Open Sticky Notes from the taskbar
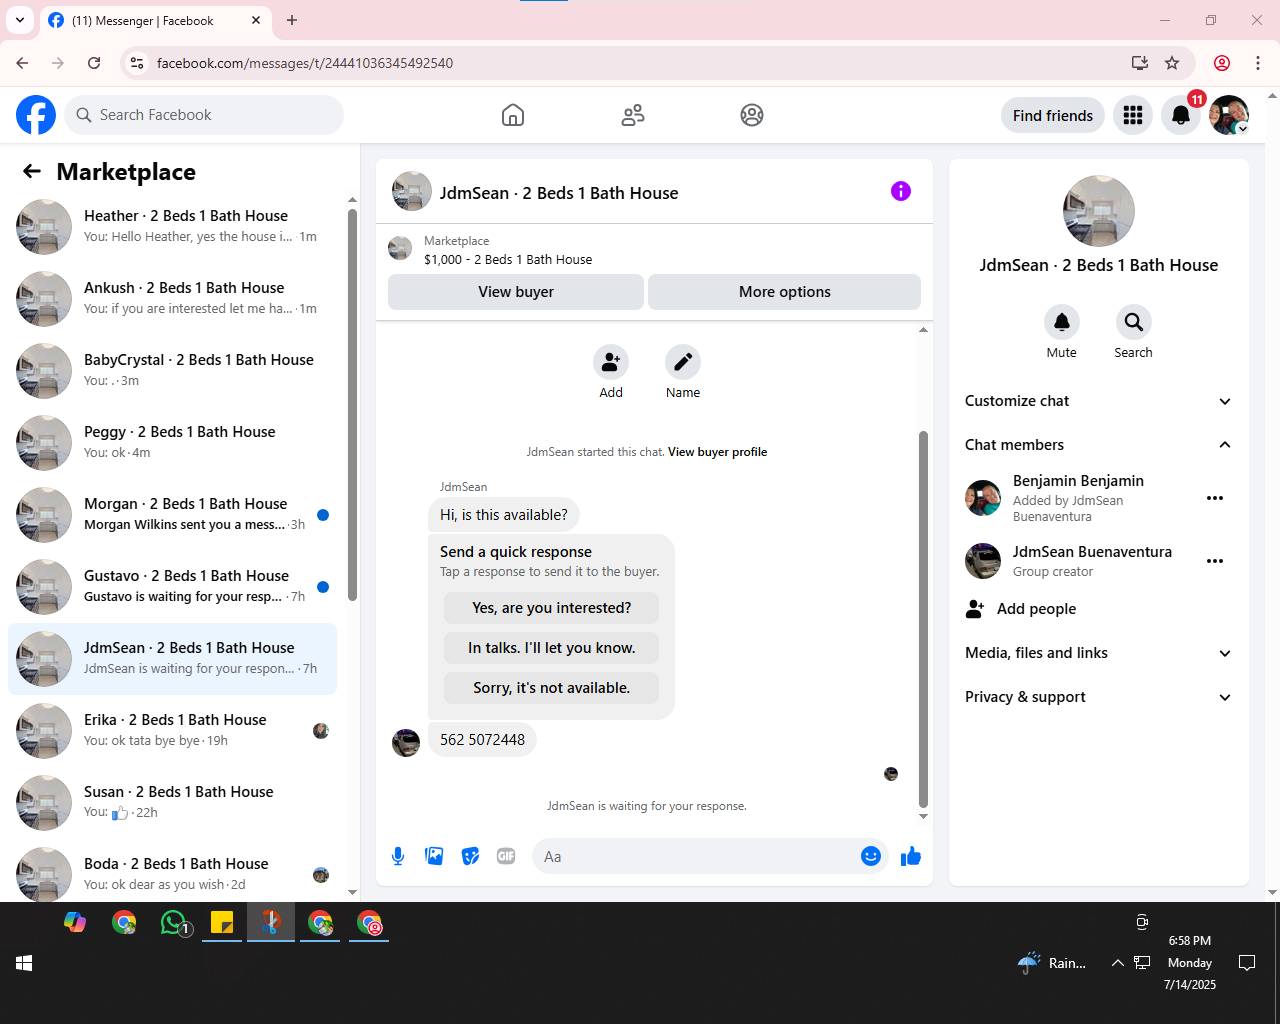This screenshot has height=1024, width=1280. click(x=222, y=922)
